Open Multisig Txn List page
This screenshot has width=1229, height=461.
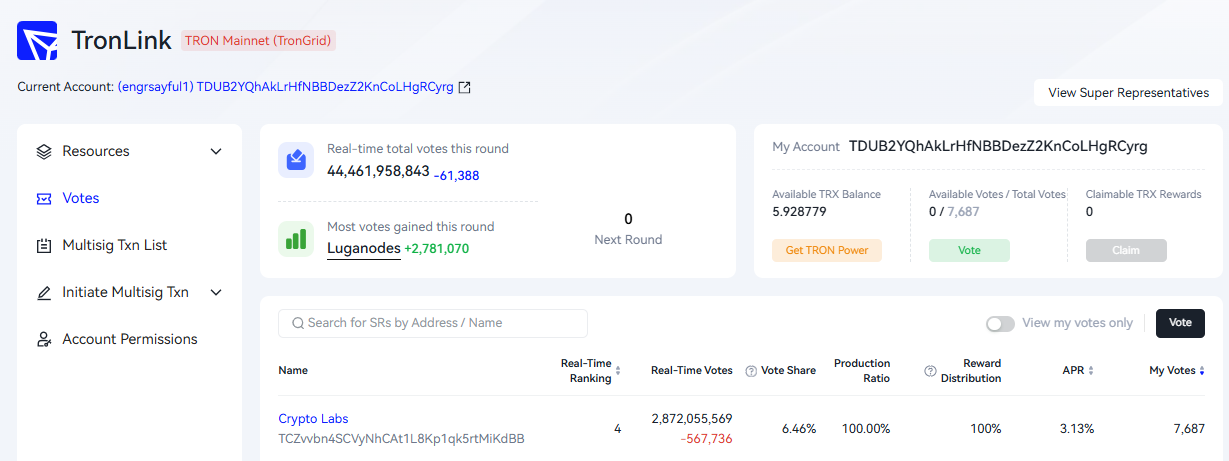click(115, 246)
